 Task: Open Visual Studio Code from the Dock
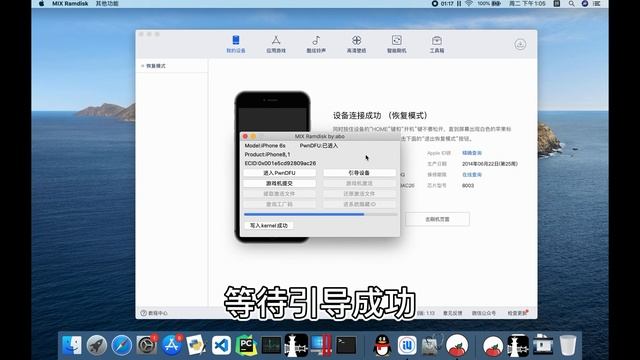coord(221,345)
